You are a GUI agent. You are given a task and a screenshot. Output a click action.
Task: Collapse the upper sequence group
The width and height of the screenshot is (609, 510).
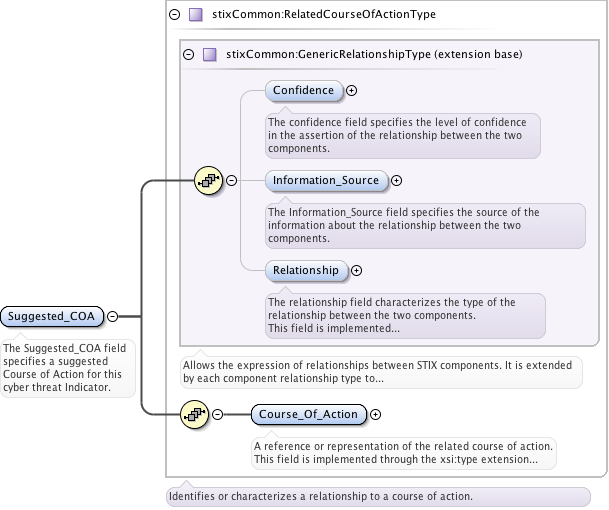[x=231, y=181]
